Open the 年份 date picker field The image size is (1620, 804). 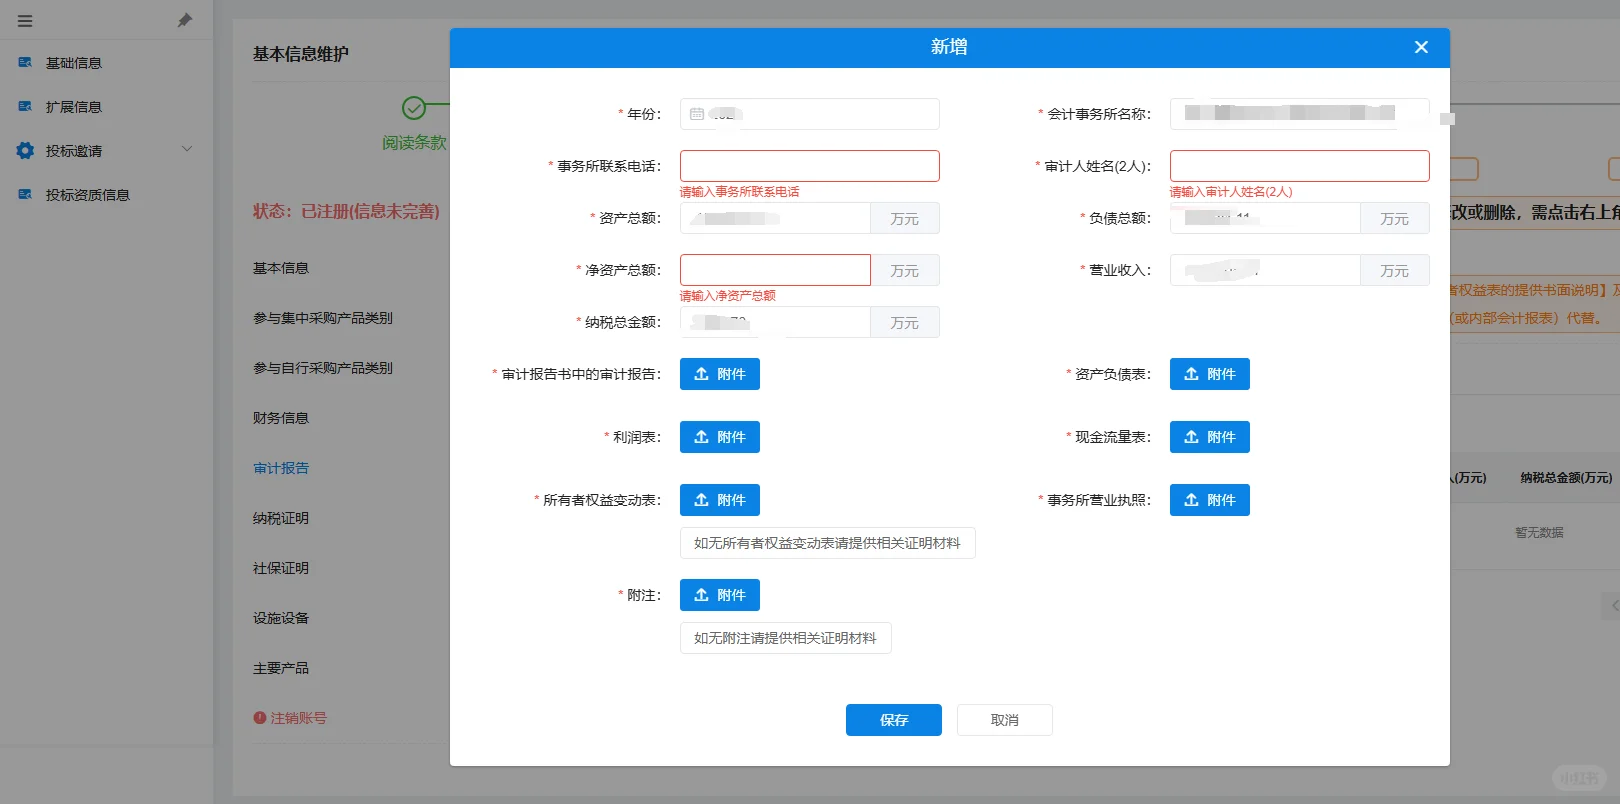(810, 114)
